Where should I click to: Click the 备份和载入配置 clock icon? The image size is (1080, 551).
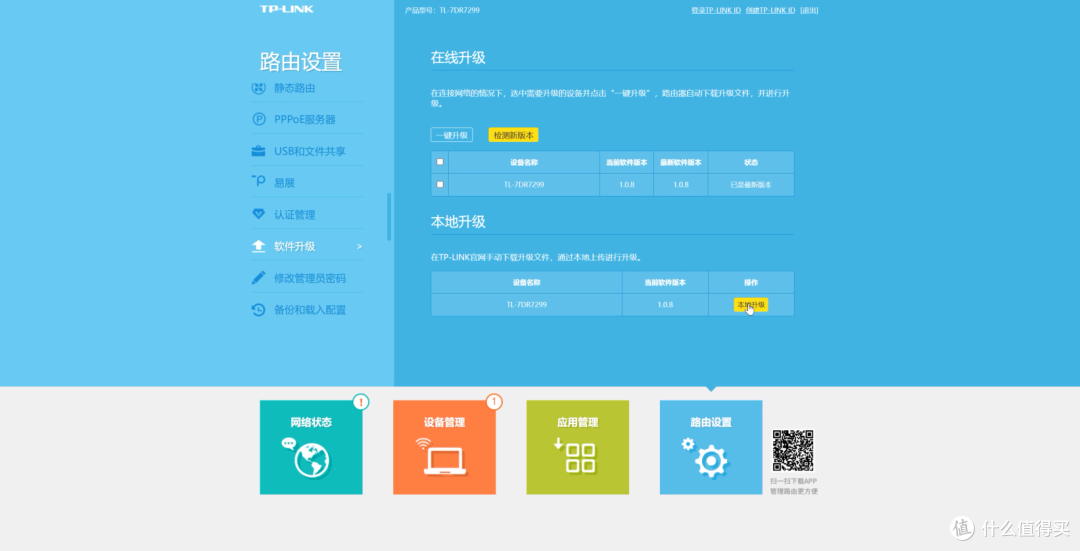pyautogui.click(x=258, y=309)
